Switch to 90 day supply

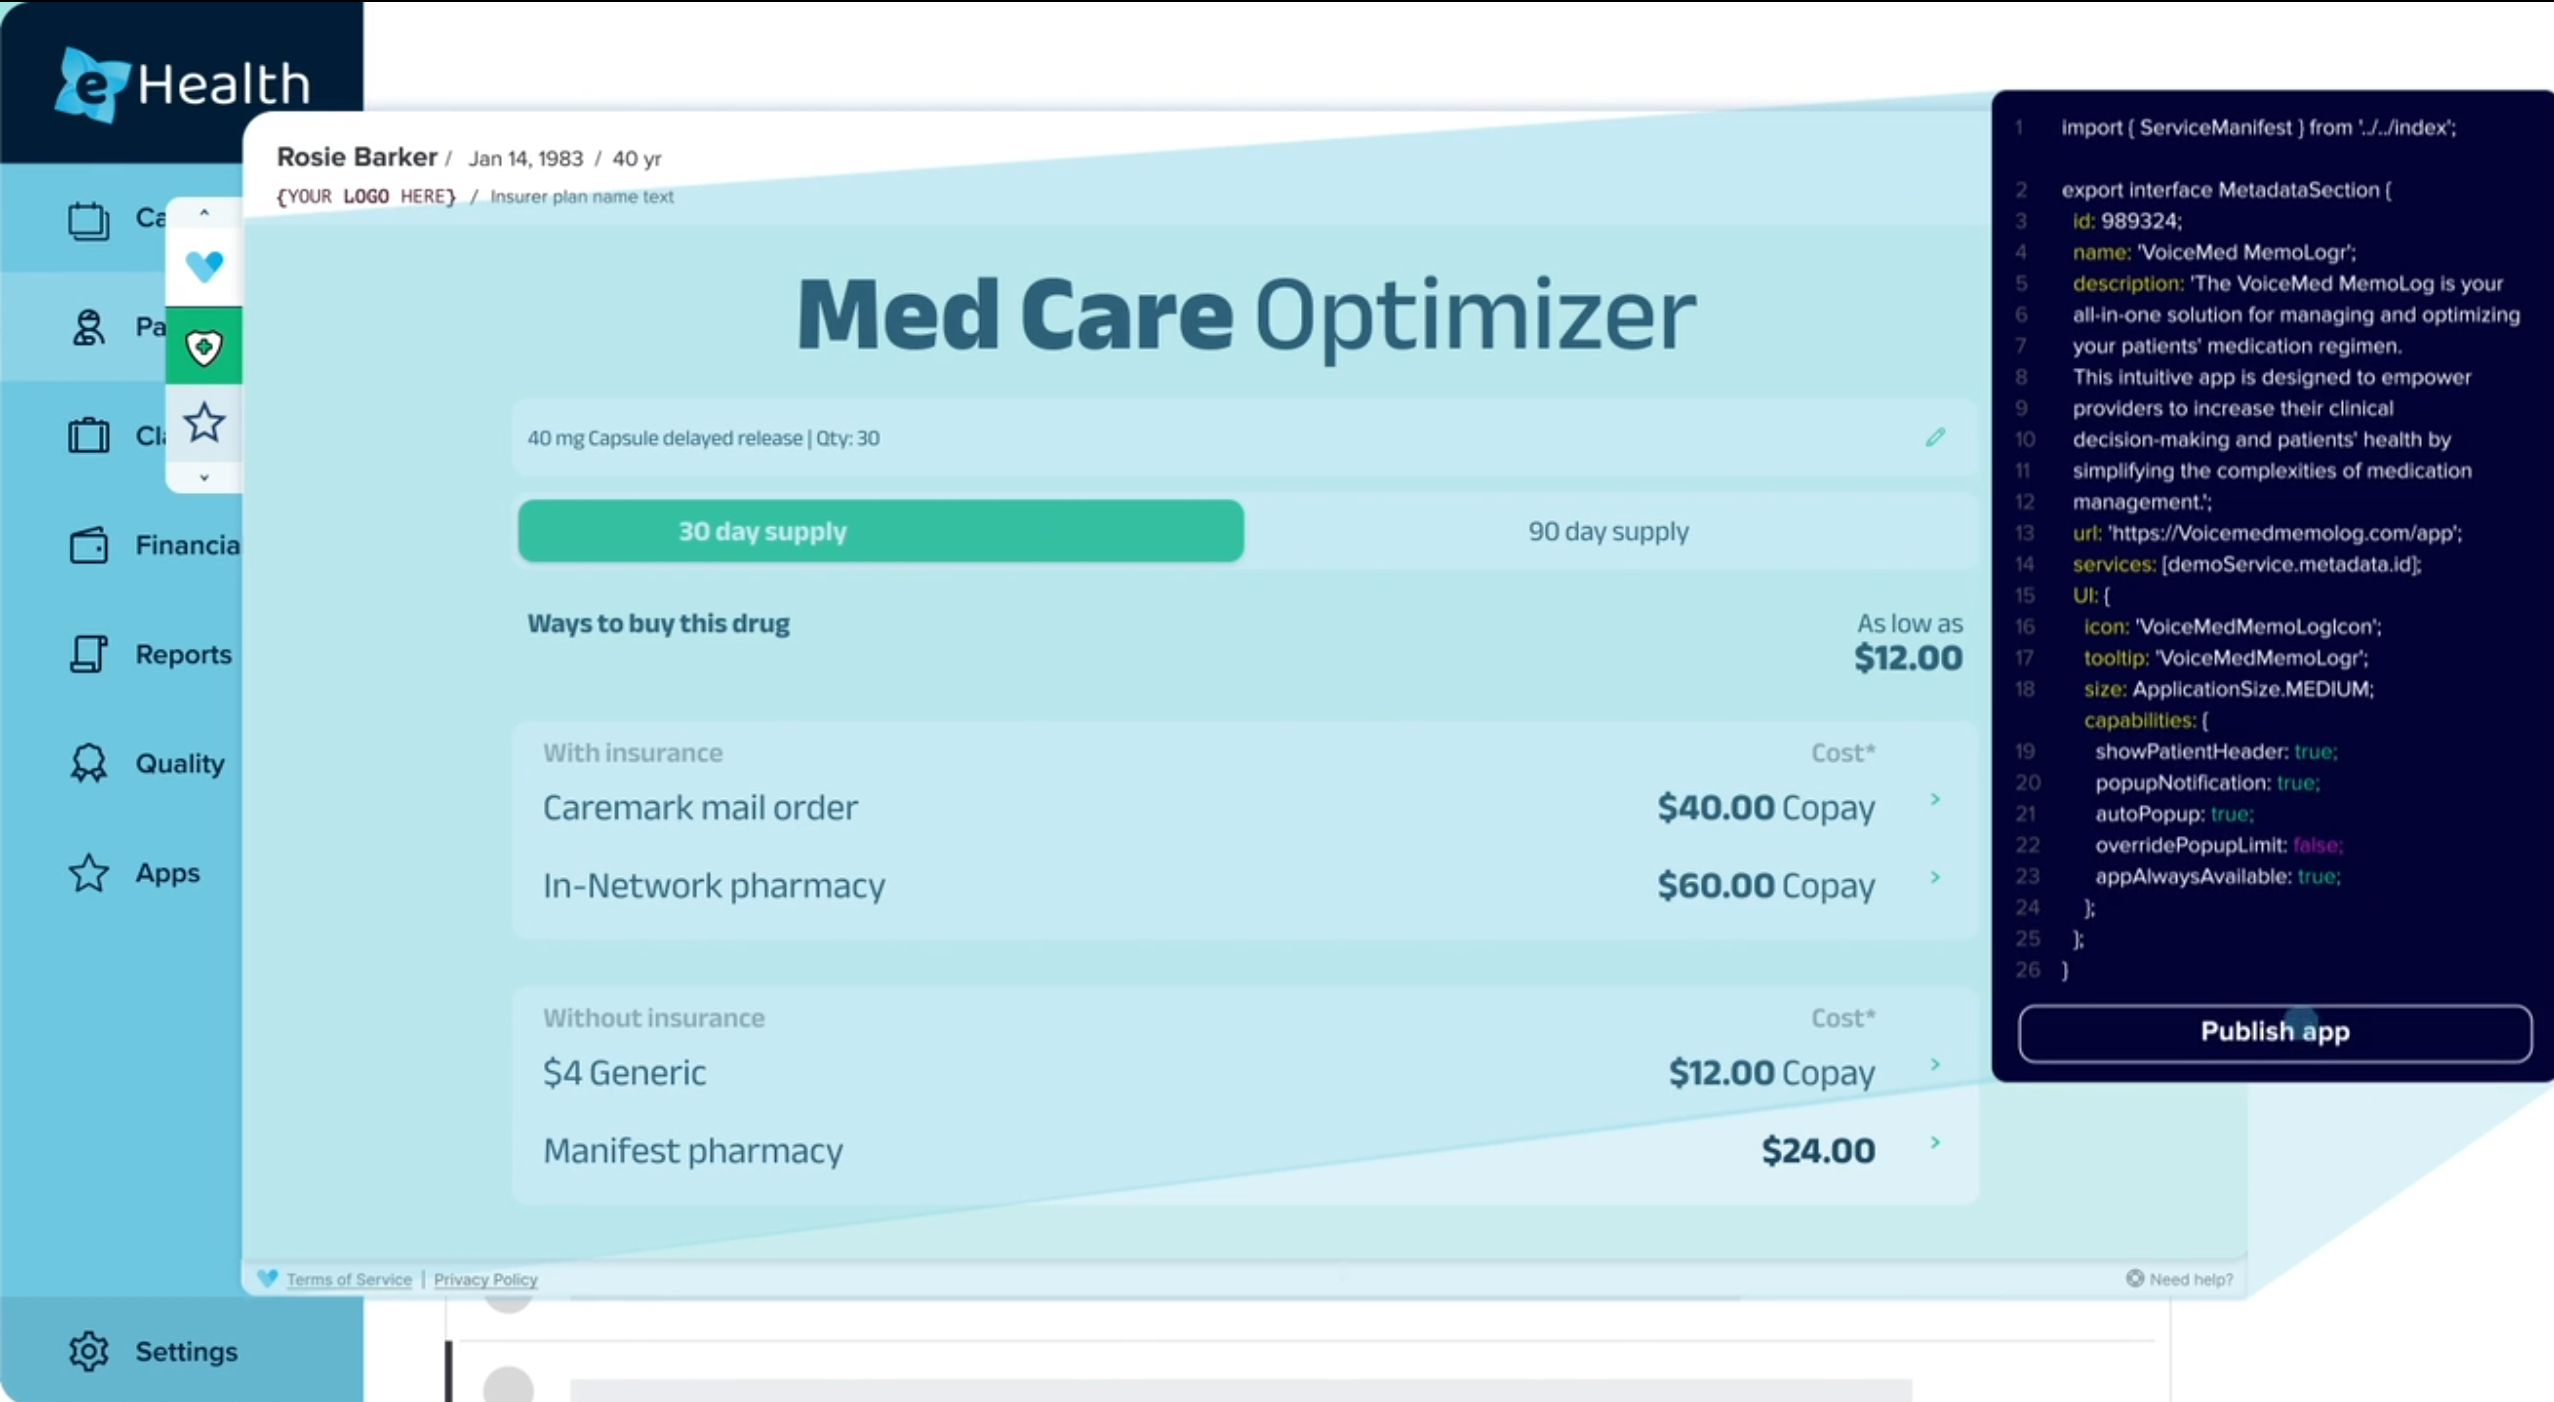click(x=1608, y=531)
